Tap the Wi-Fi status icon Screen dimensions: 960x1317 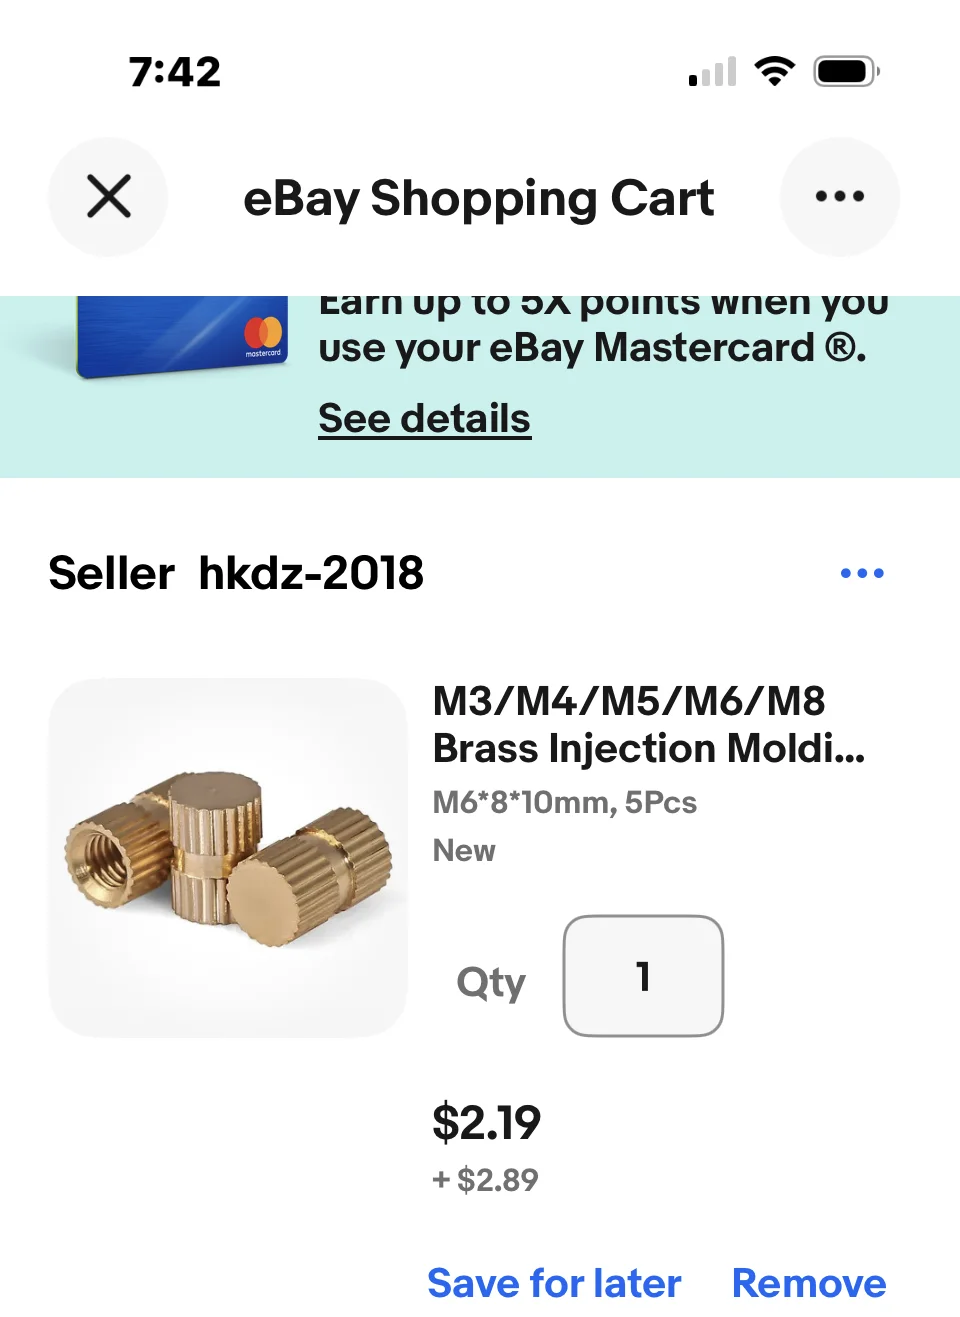[774, 71]
